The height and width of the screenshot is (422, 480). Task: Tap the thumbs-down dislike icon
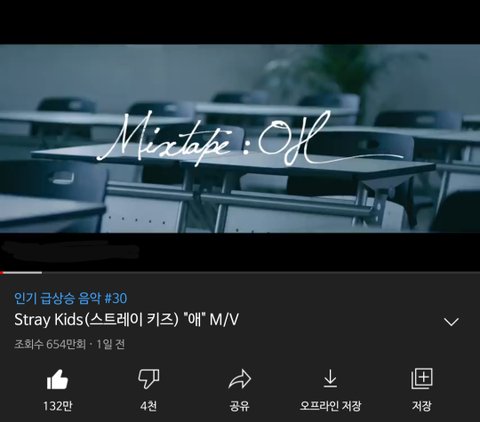point(149,379)
